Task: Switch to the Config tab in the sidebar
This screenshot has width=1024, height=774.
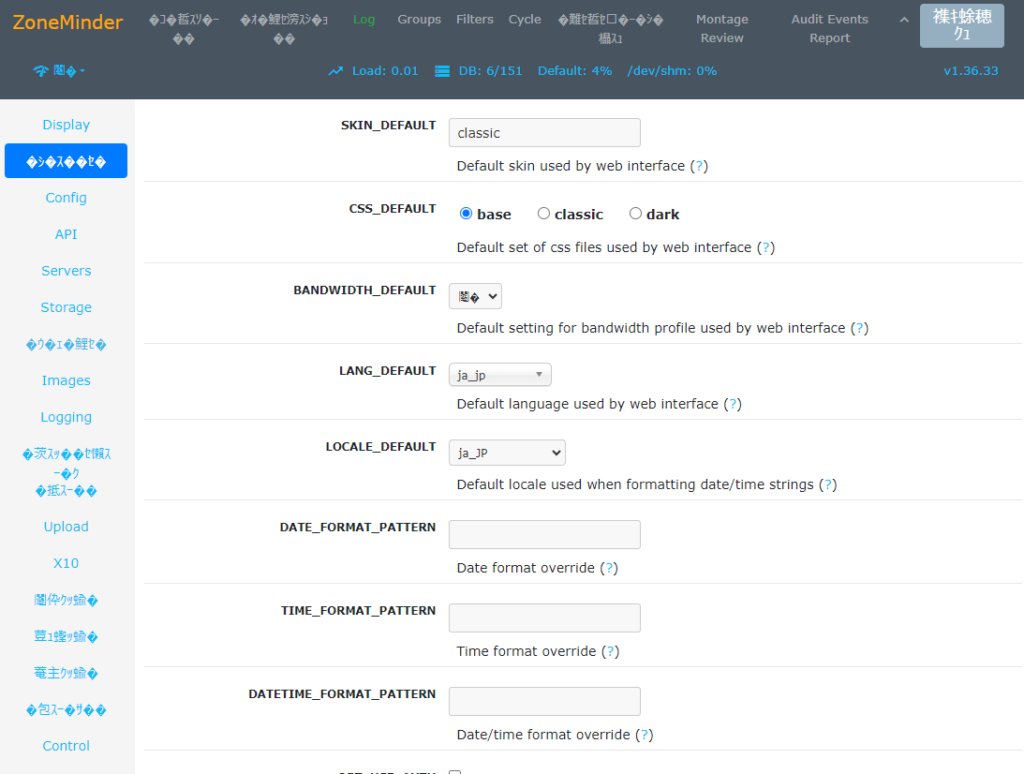Action: pyautogui.click(x=66, y=197)
